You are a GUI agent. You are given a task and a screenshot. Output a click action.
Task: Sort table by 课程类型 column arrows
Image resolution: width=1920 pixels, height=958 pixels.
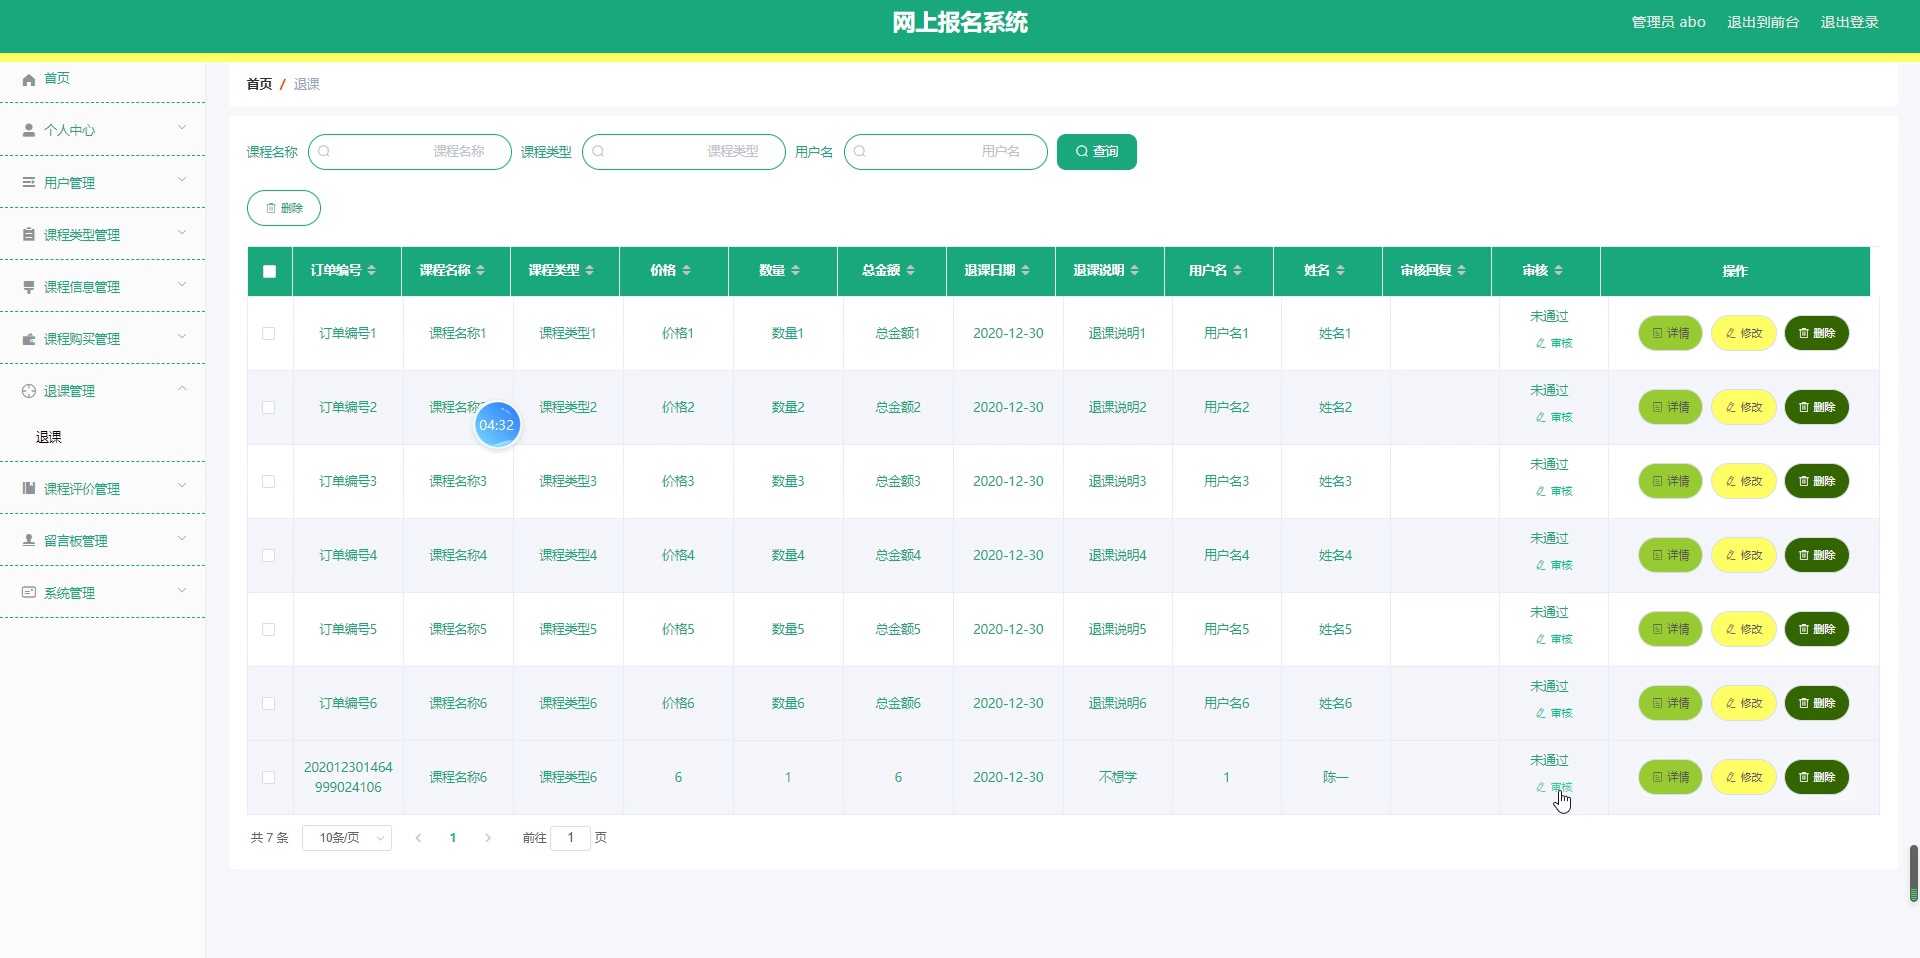point(590,271)
